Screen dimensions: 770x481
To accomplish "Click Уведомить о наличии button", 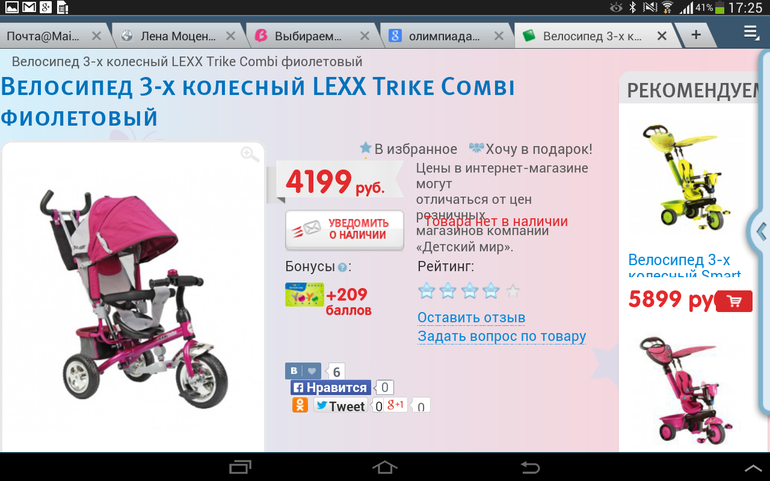I will 345,230.
